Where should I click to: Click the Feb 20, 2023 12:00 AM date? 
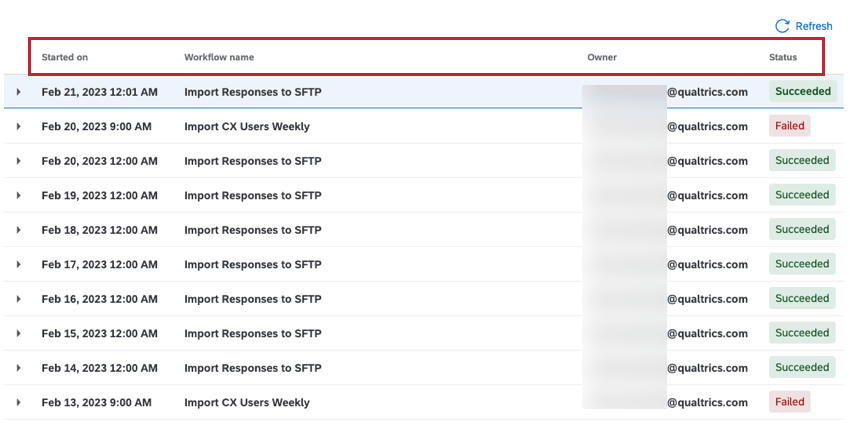(100, 161)
